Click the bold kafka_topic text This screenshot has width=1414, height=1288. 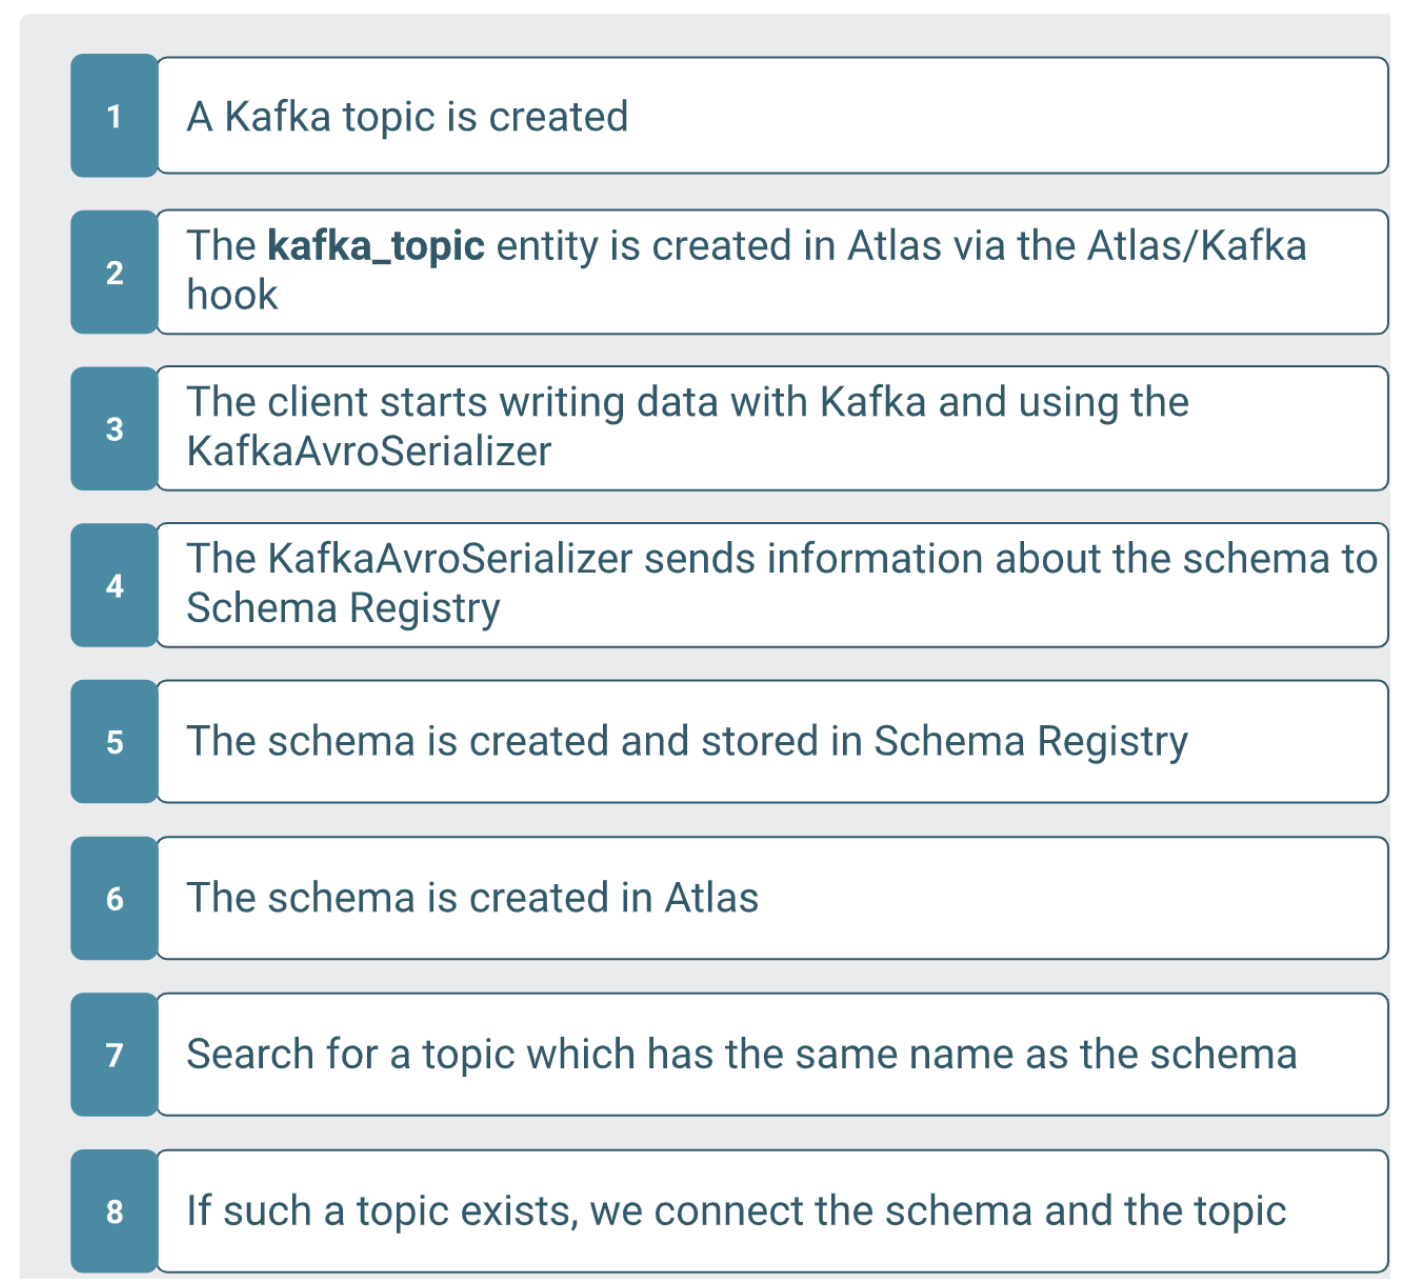(x=376, y=246)
